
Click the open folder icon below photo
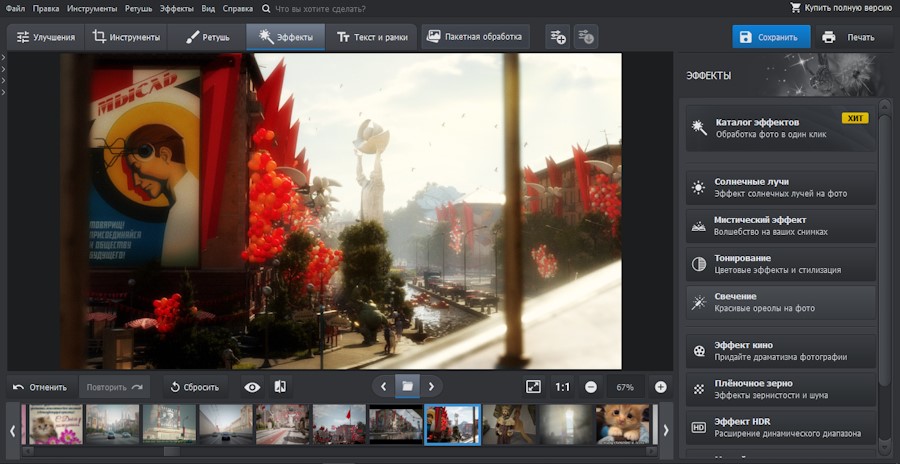point(407,386)
